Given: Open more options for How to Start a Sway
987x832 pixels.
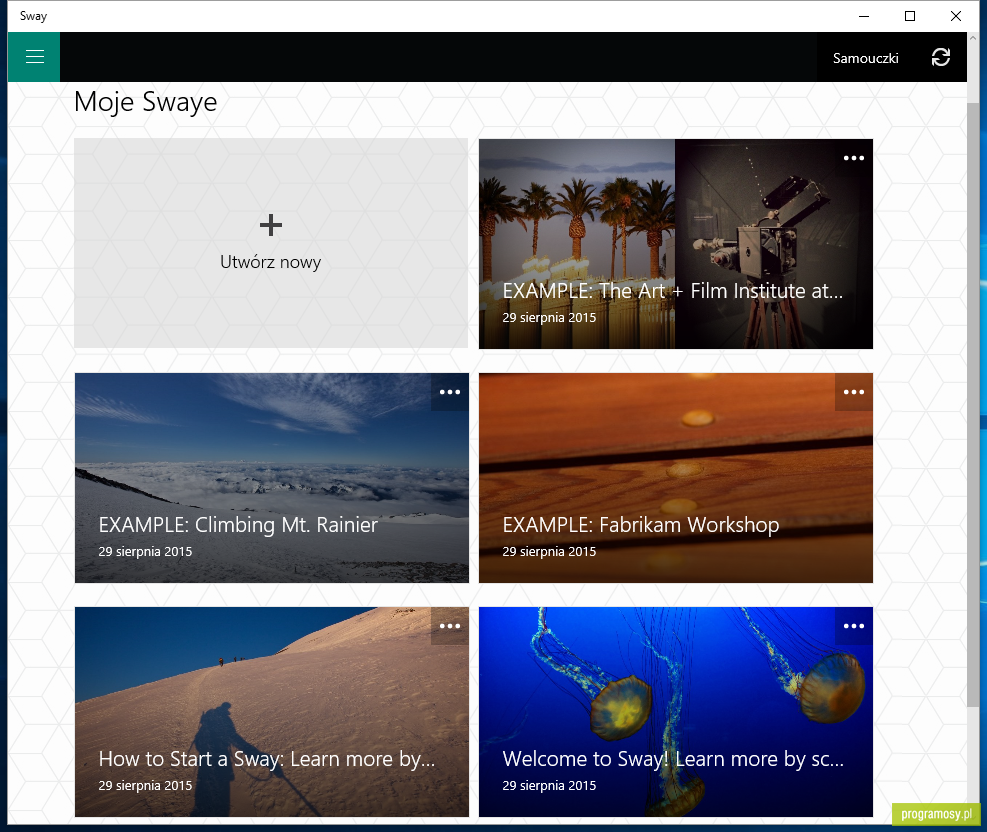Looking at the screenshot, I should point(449,626).
